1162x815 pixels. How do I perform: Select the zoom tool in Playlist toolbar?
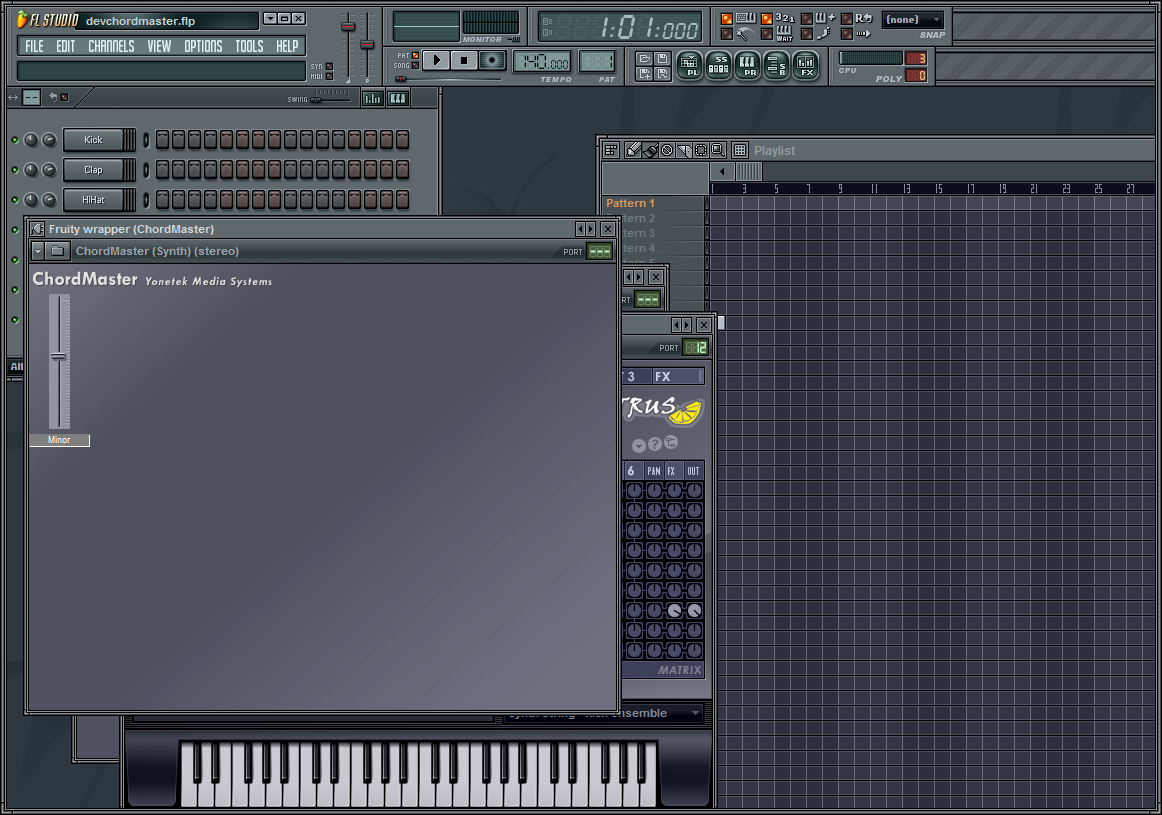717,150
